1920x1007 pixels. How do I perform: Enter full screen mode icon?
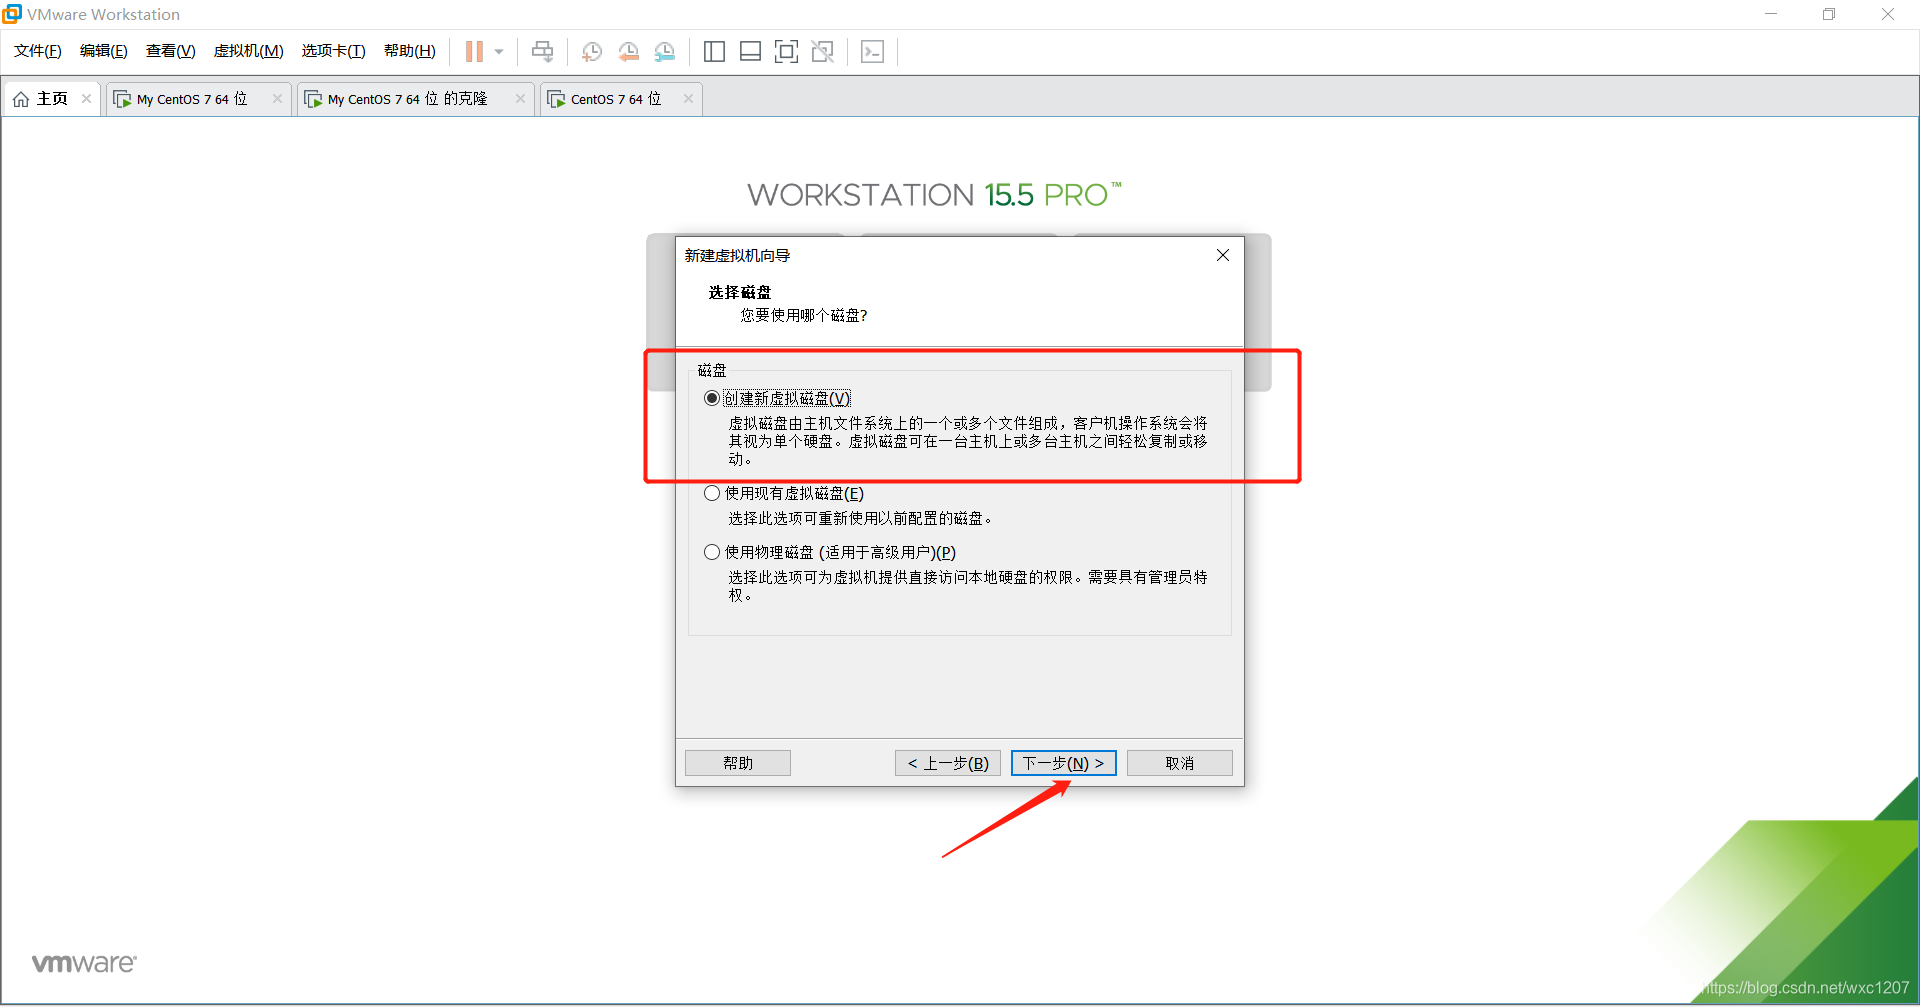tap(787, 52)
